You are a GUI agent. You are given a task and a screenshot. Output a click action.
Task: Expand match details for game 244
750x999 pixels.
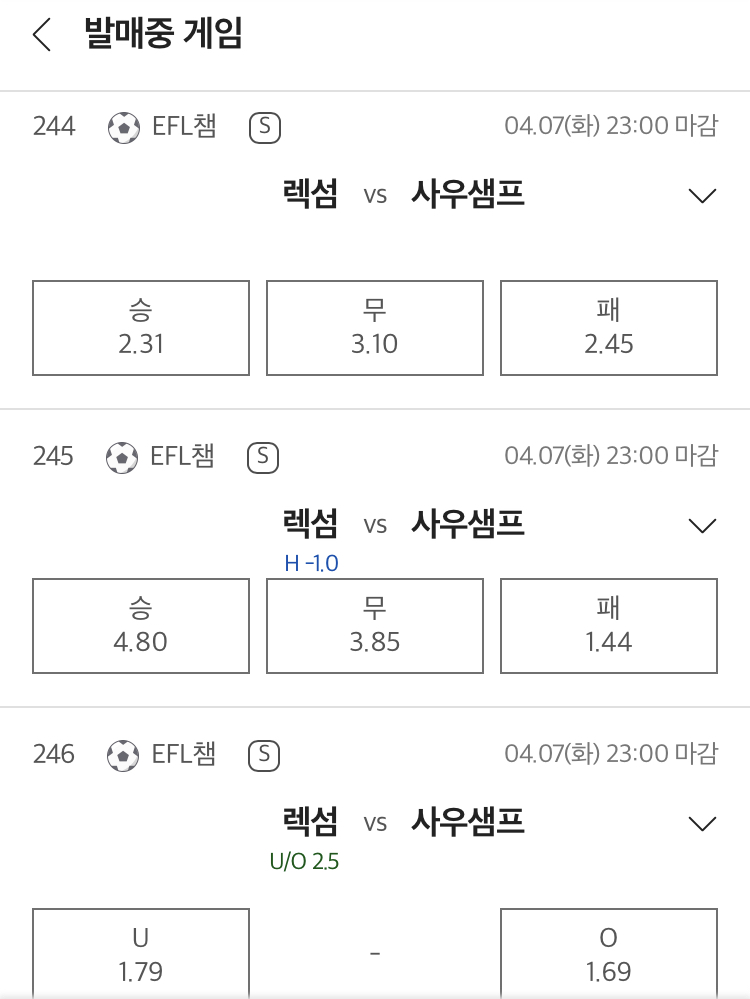(703, 196)
